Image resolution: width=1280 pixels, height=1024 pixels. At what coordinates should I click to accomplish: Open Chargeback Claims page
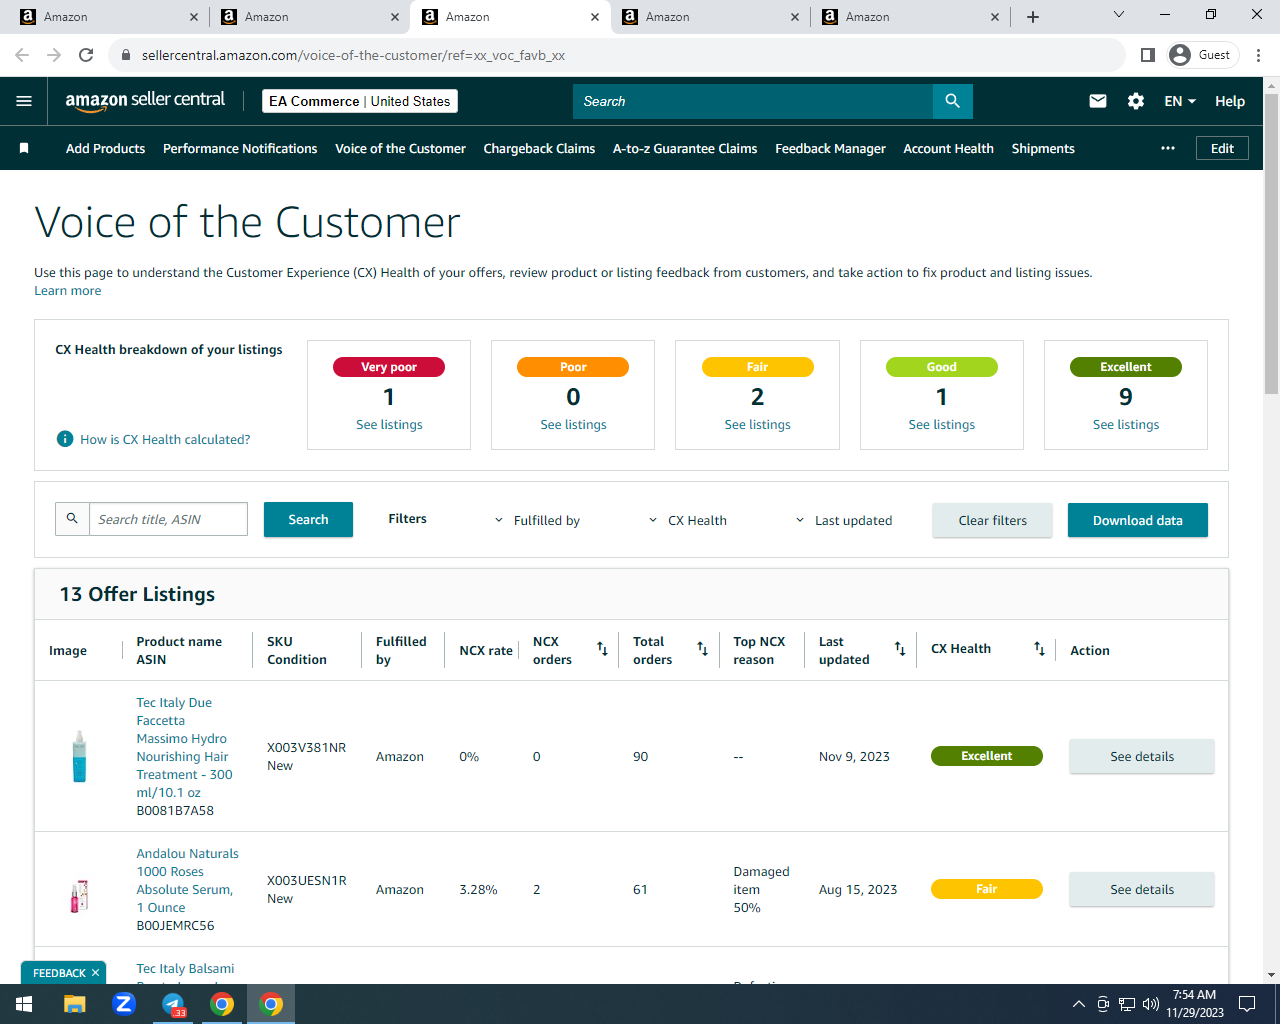coord(539,148)
